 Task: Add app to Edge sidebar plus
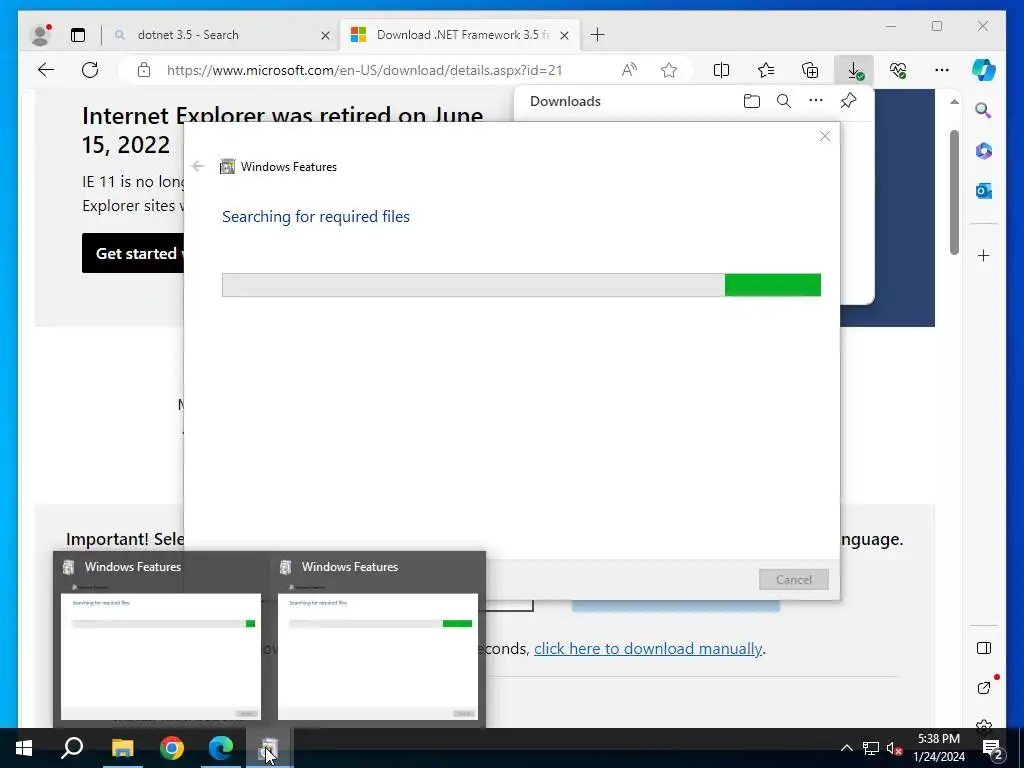click(x=984, y=255)
